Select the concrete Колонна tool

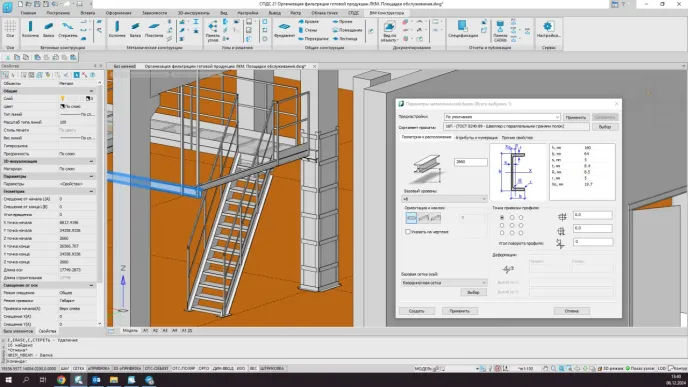pos(30,29)
